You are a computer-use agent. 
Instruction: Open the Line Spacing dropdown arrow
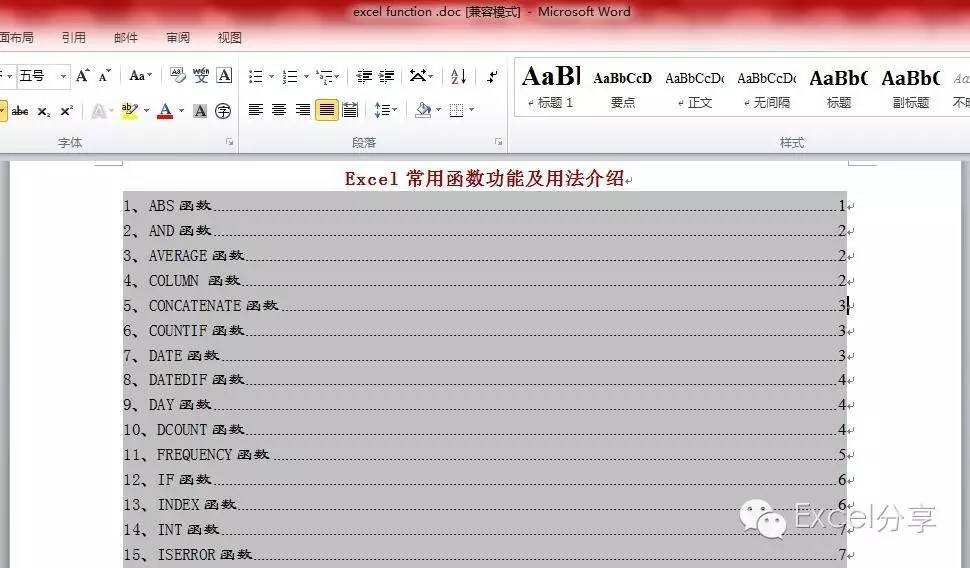click(395, 110)
